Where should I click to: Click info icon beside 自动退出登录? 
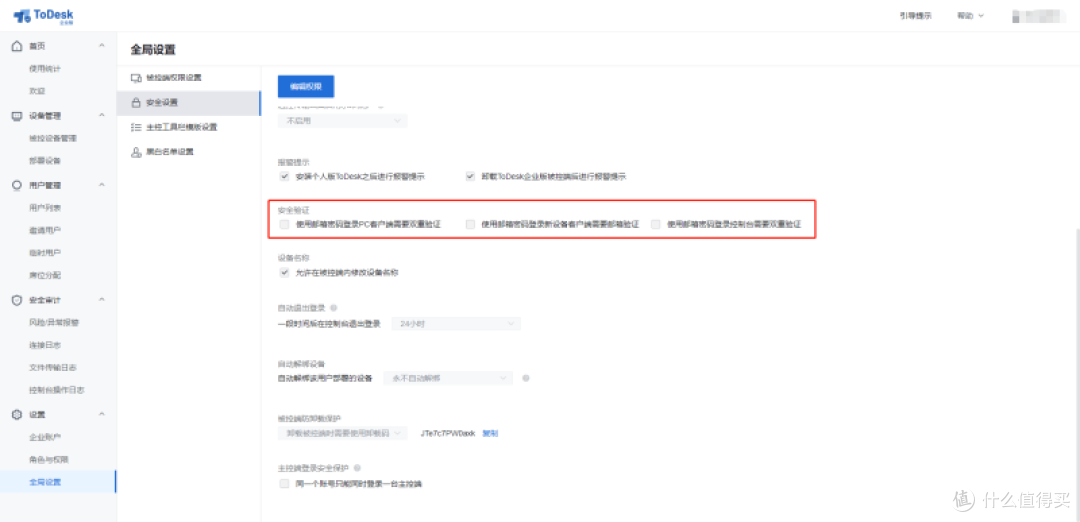click(333, 308)
